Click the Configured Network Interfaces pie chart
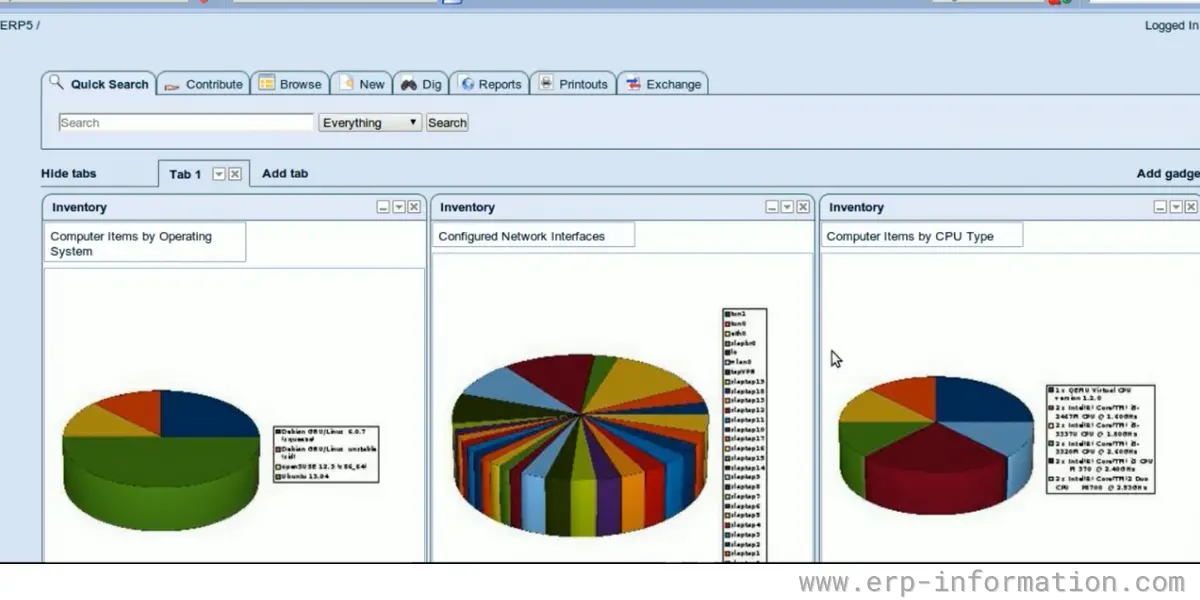This screenshot has width=1200, height=600. 582,446
